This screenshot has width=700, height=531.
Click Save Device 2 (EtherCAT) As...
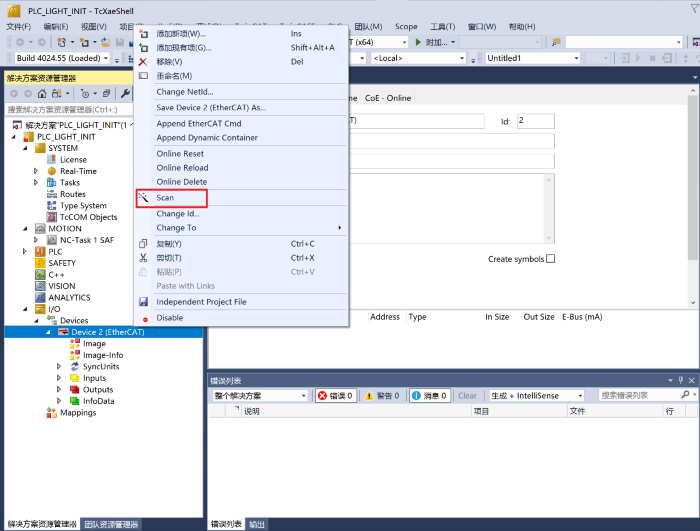pyautogui.click(x=211, y=108)
